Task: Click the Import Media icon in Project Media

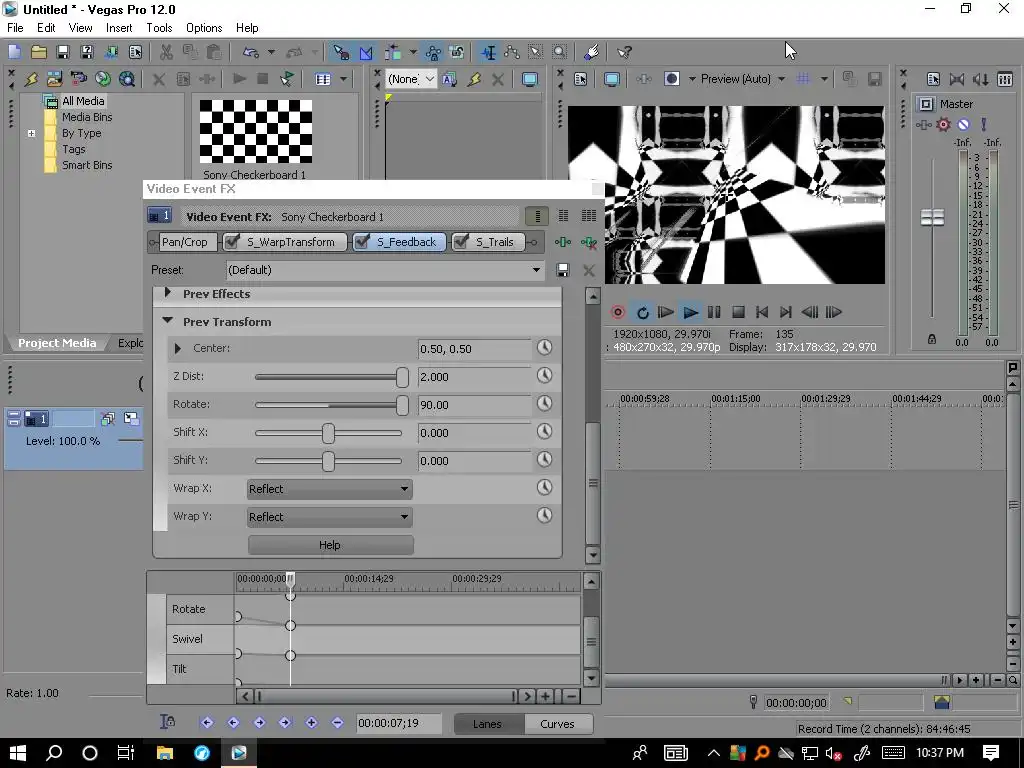Action: click(x=54, y=79)
